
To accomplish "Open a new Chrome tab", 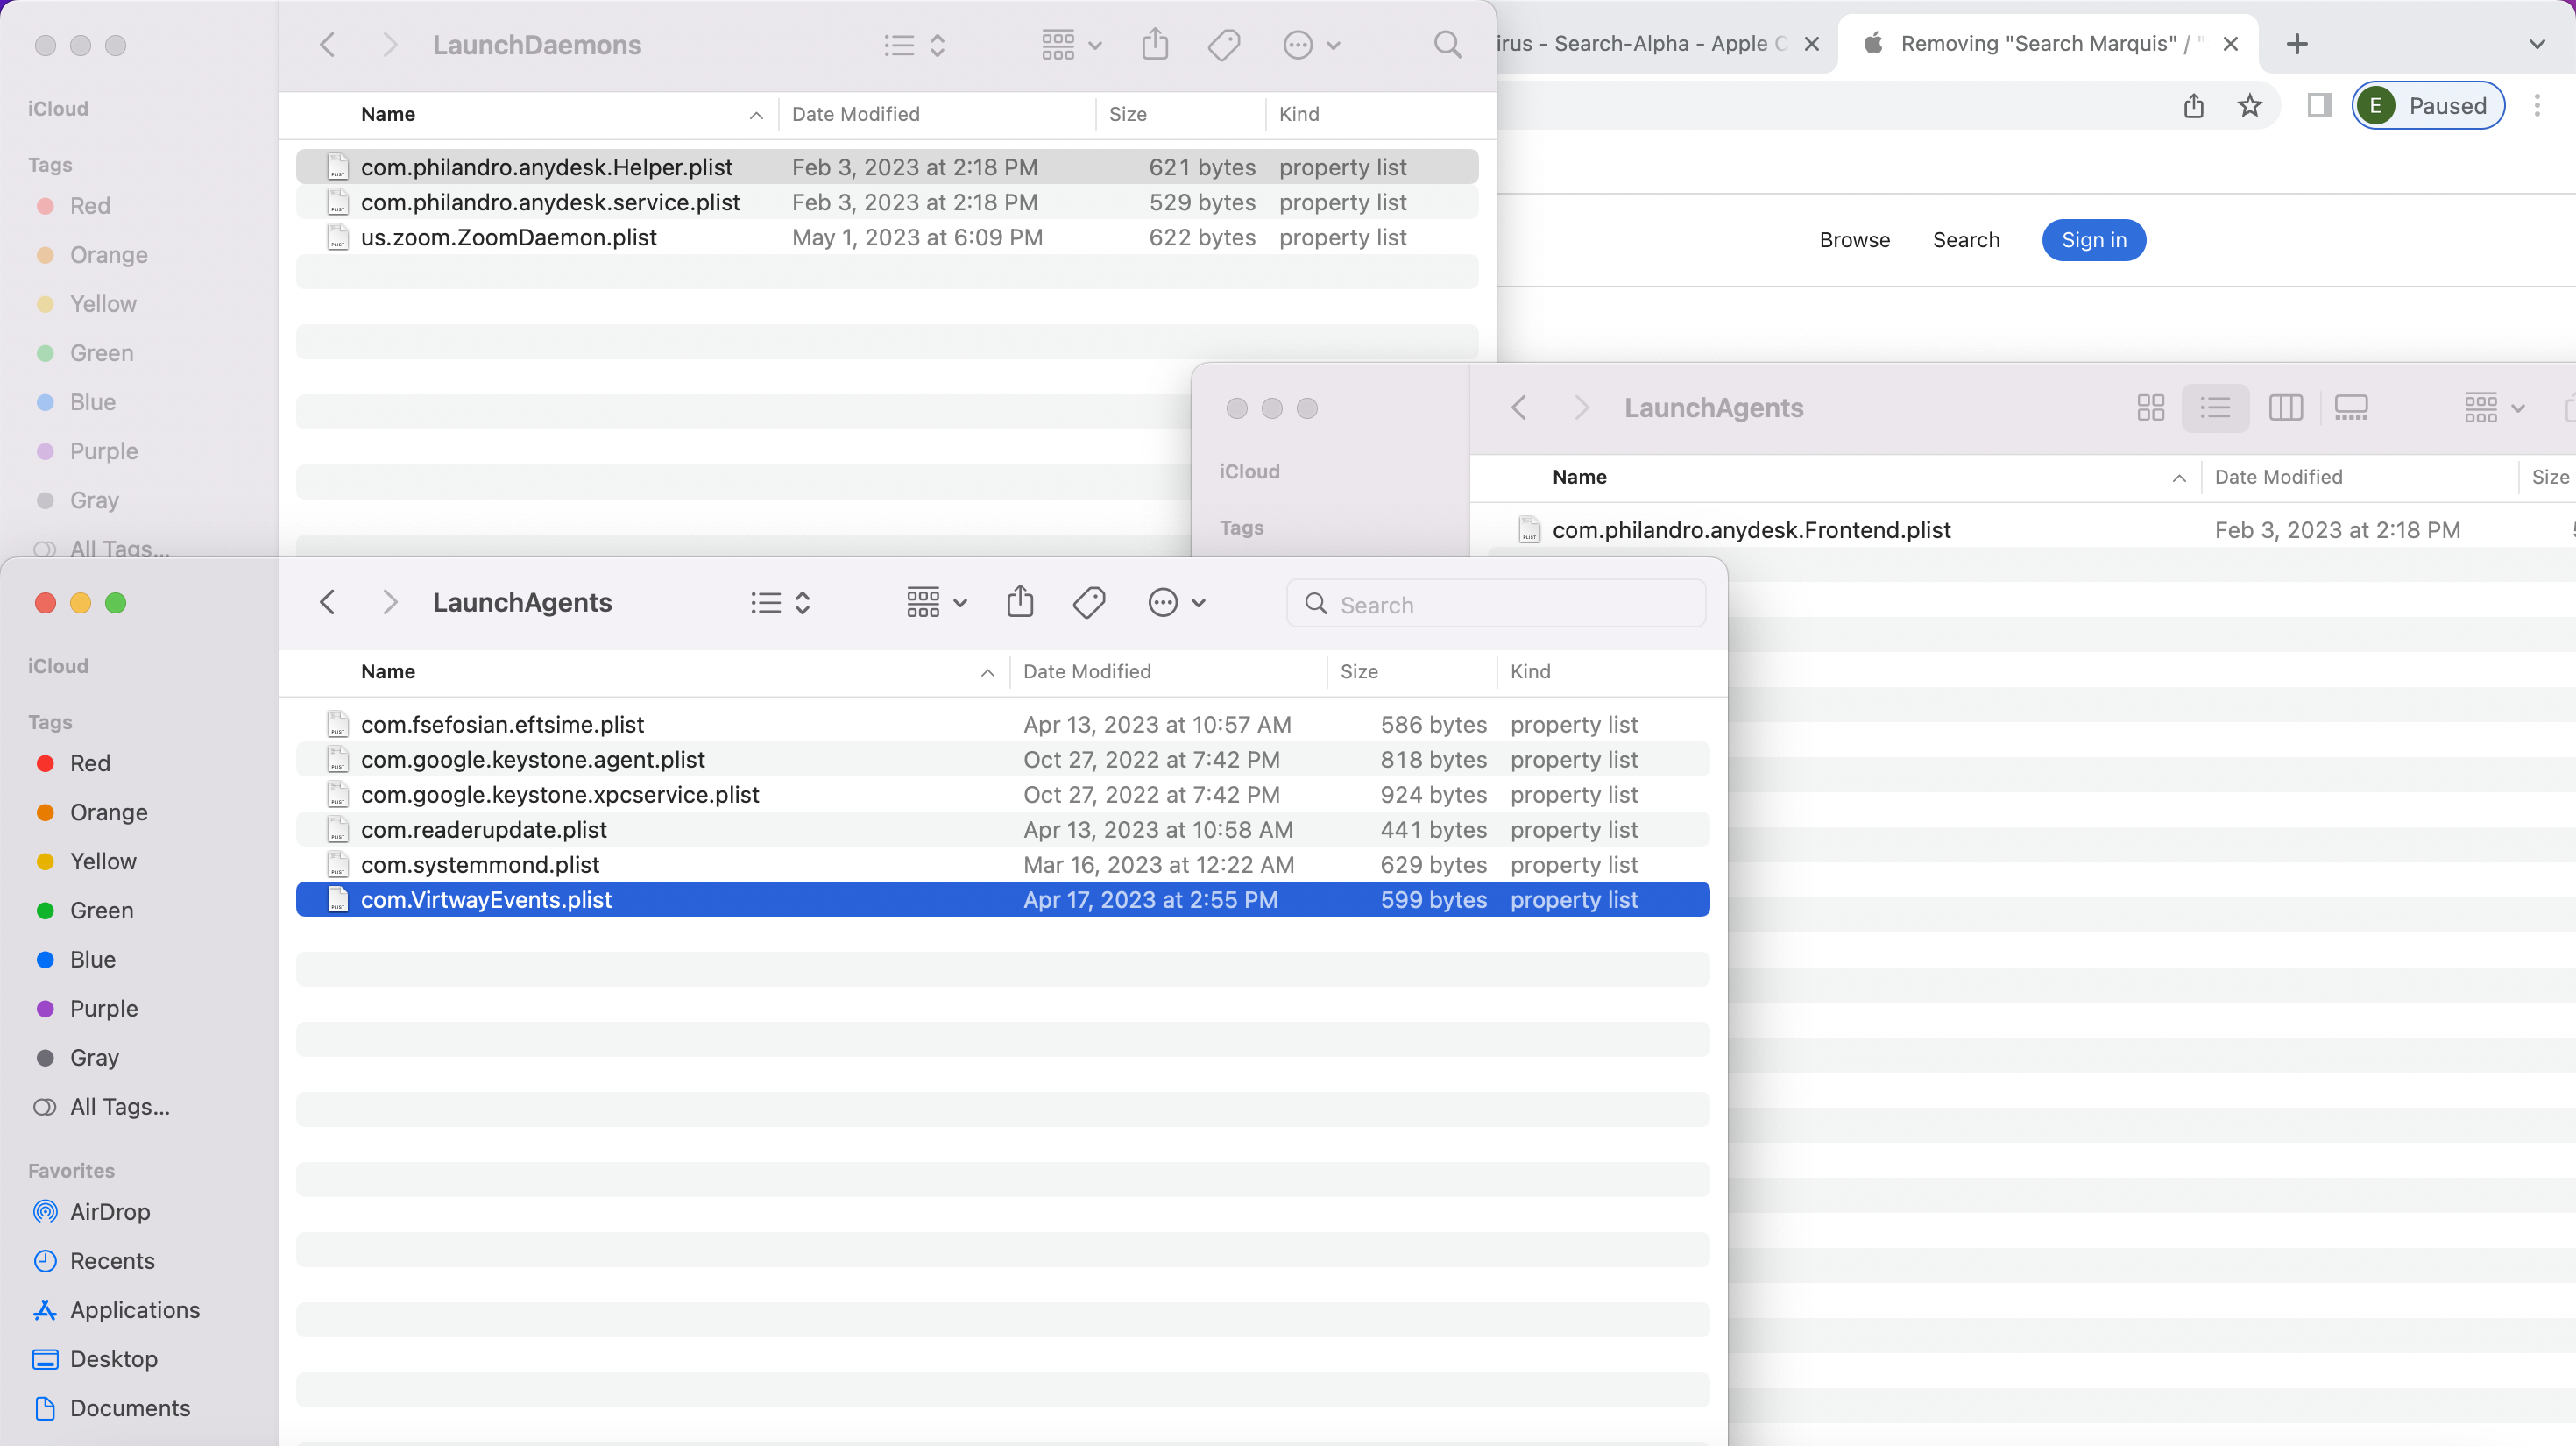I will pyautogui.click(x=2297, y=44).
